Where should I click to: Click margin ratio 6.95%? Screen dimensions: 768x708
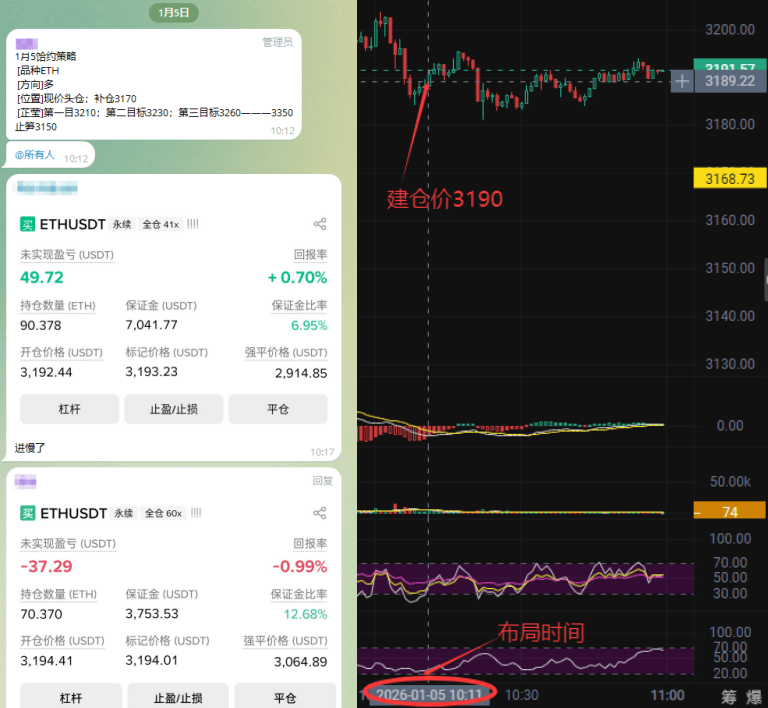pyautogui.click(x=309, y=326)
